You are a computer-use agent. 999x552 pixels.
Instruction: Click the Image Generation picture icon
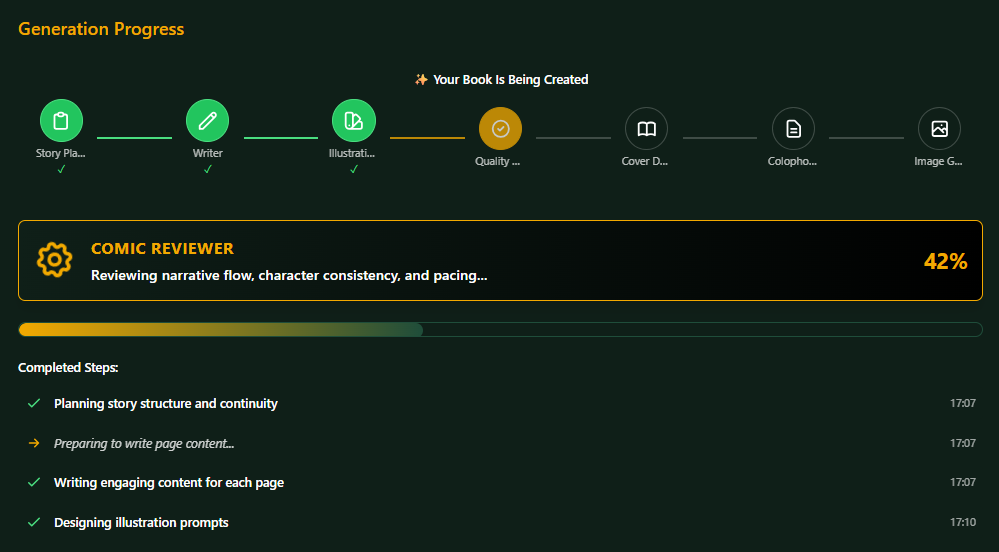[x=939, y=129]
